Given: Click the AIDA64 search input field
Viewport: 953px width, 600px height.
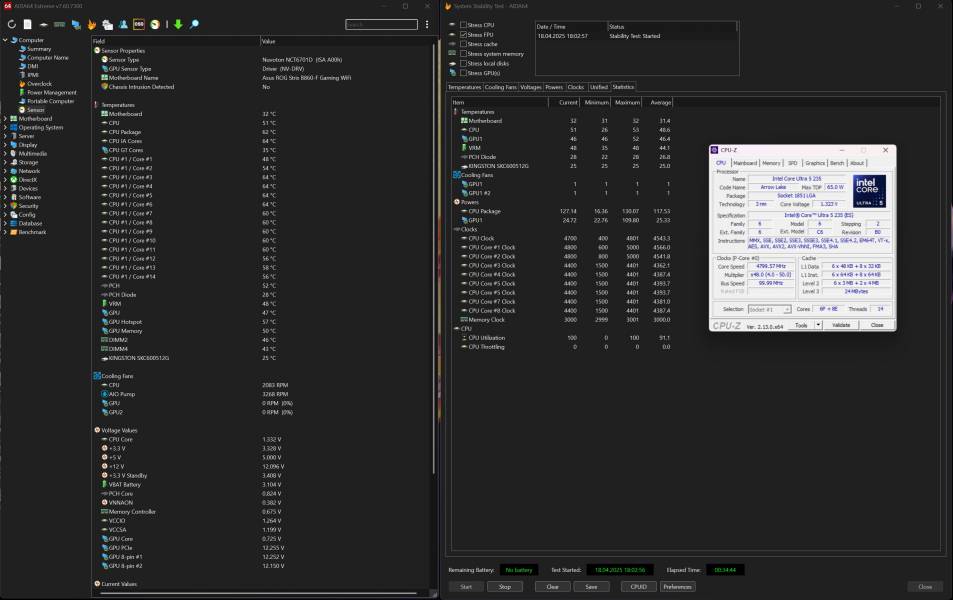Looking at the screenshot, I should pos(381,24).
